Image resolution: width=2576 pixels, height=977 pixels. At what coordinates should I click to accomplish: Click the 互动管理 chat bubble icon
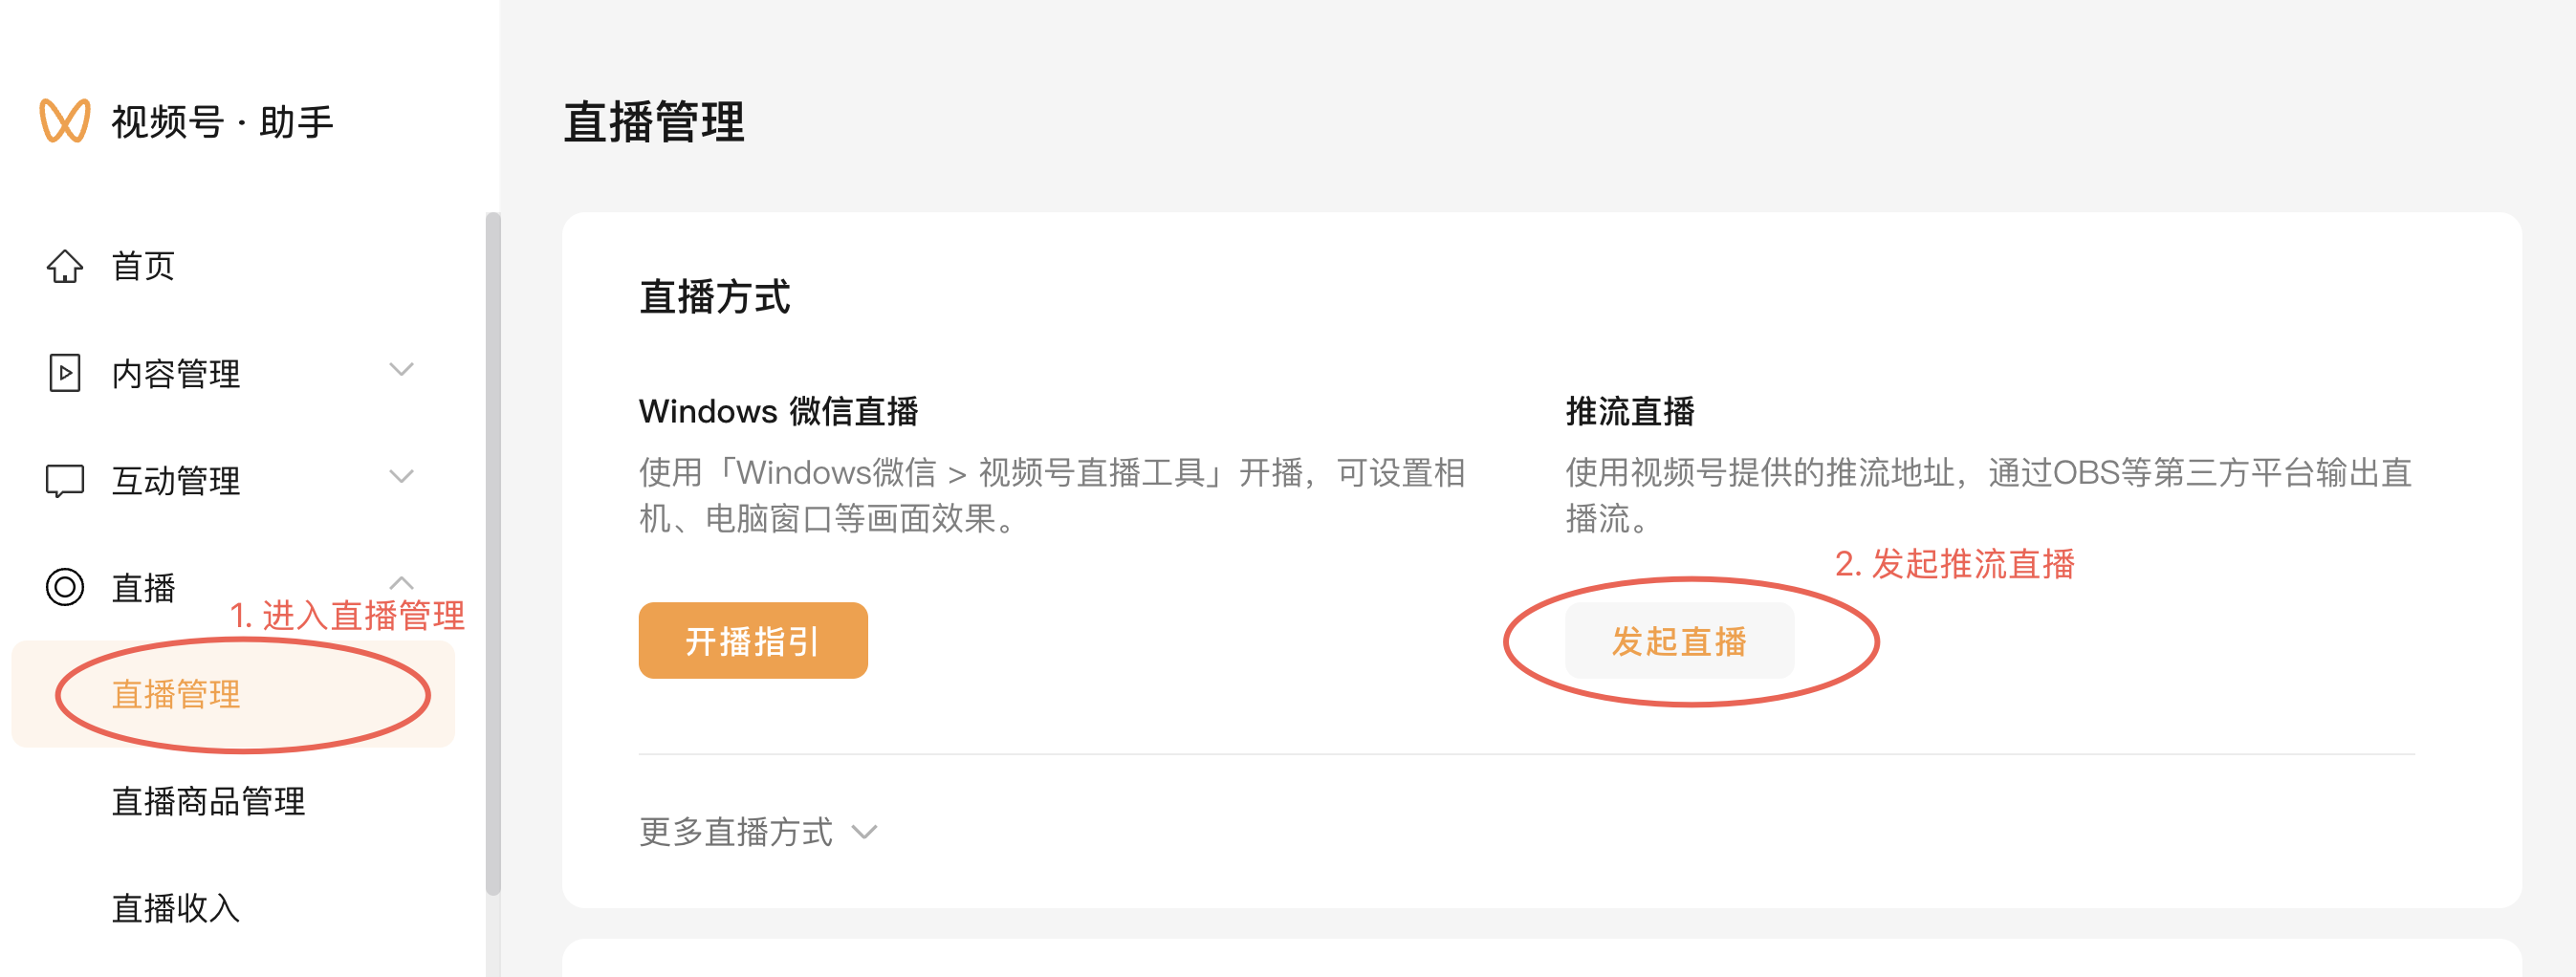(x=65, y=480)
